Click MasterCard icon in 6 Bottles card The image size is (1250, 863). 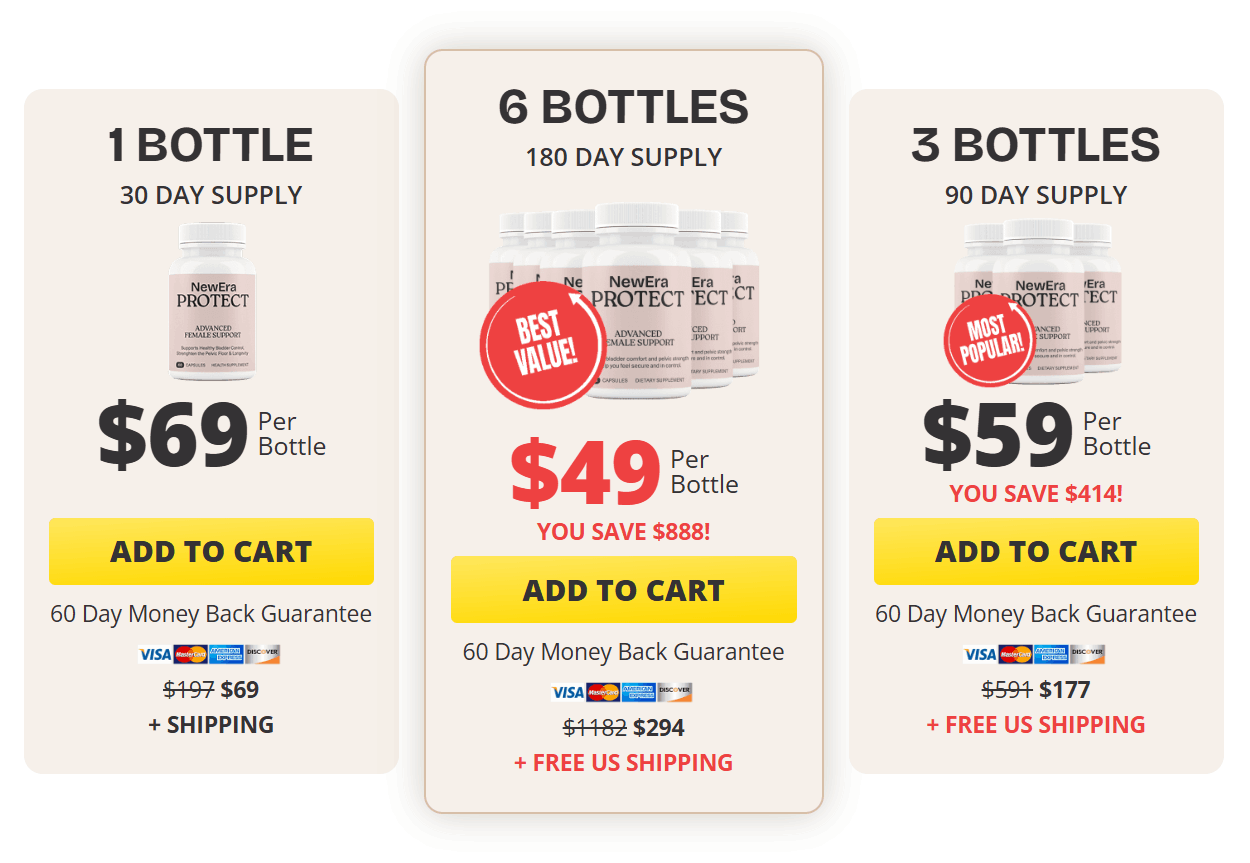pos(603,692)
